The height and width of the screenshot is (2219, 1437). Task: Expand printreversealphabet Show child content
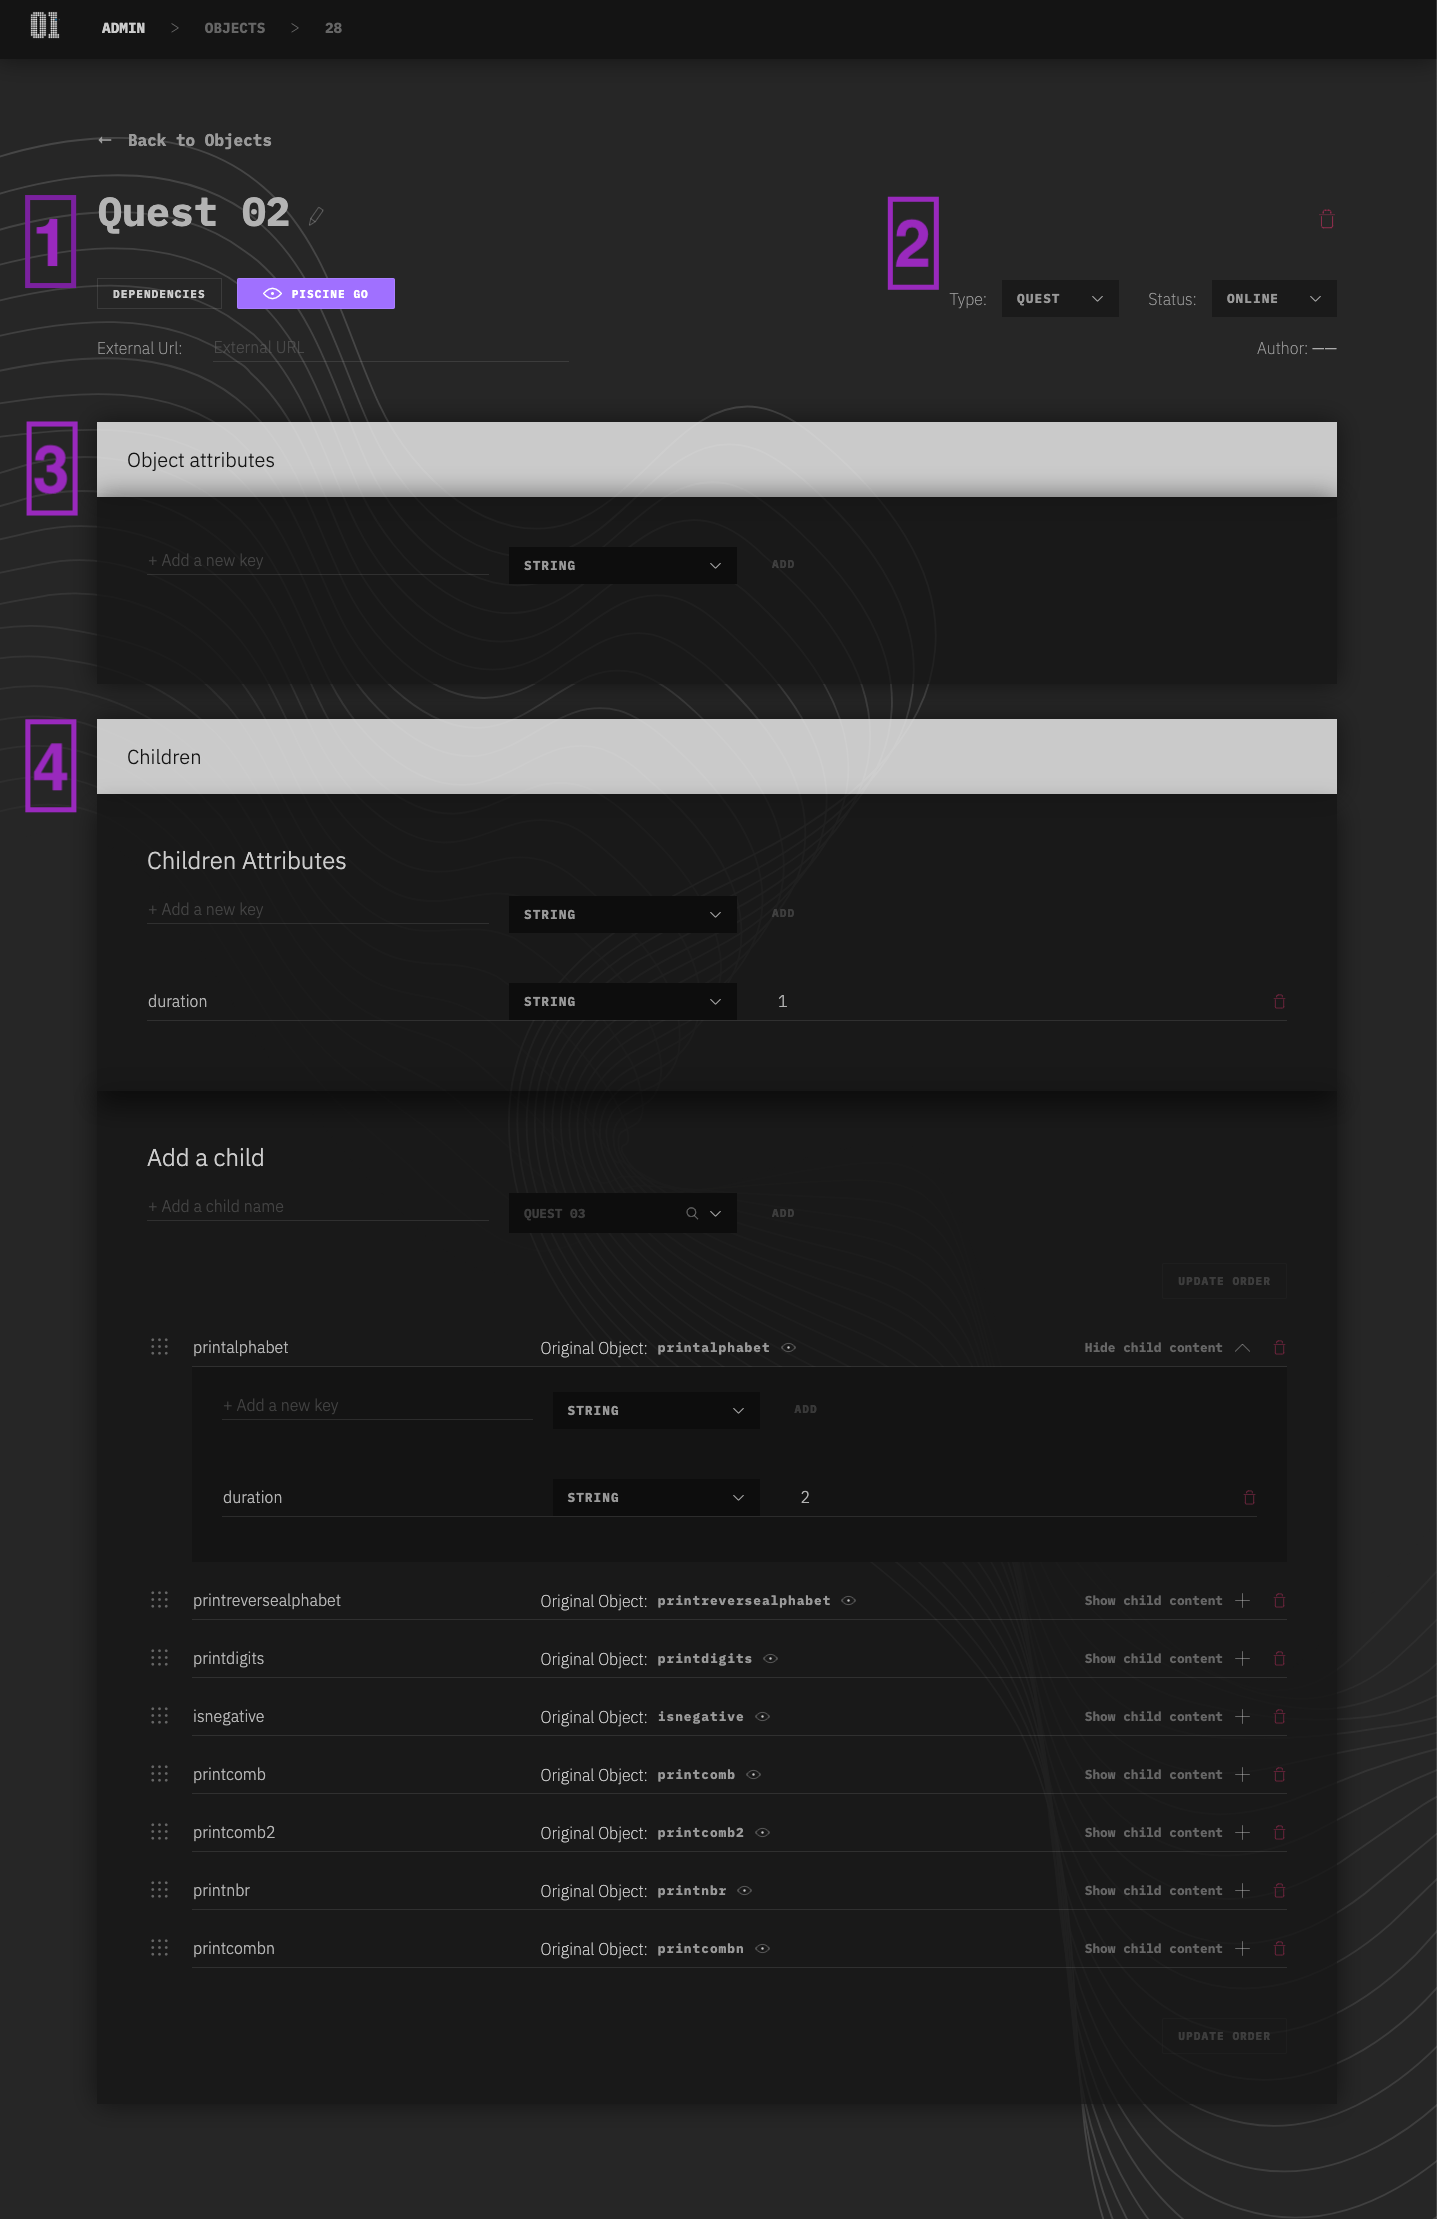point(1167,1601)
